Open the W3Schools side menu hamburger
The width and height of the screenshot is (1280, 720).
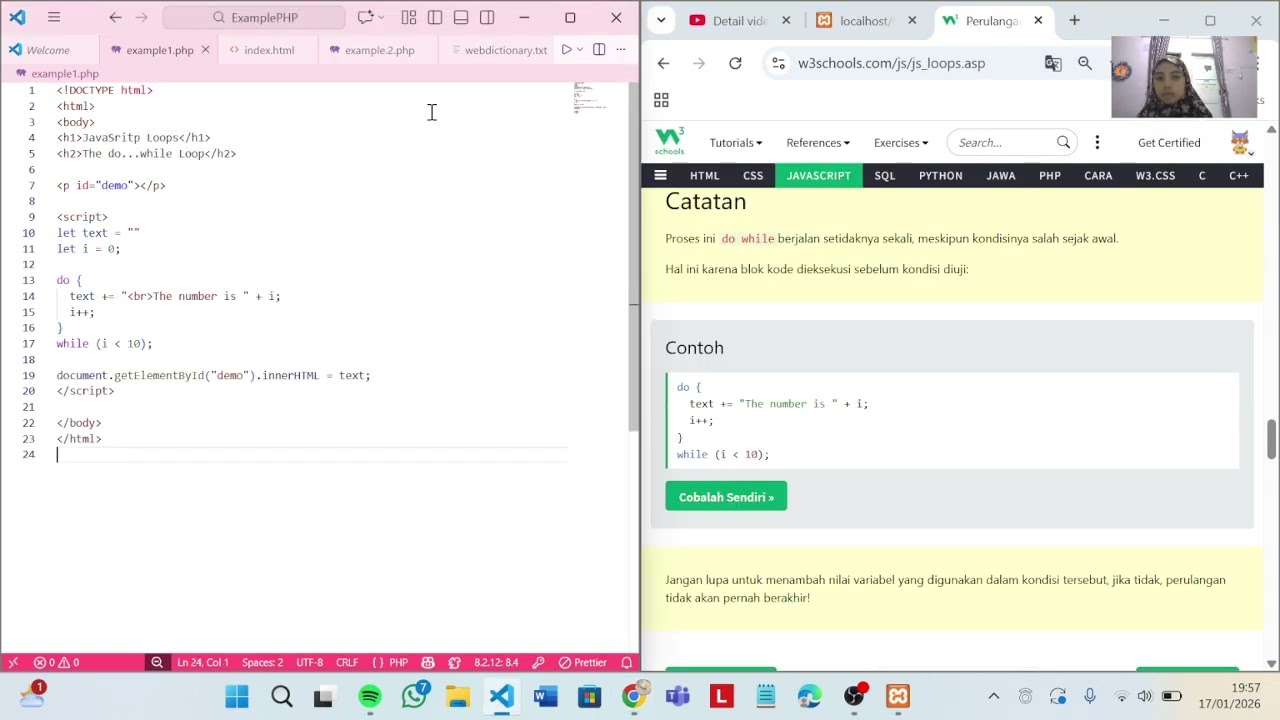(x=660, y=175)
